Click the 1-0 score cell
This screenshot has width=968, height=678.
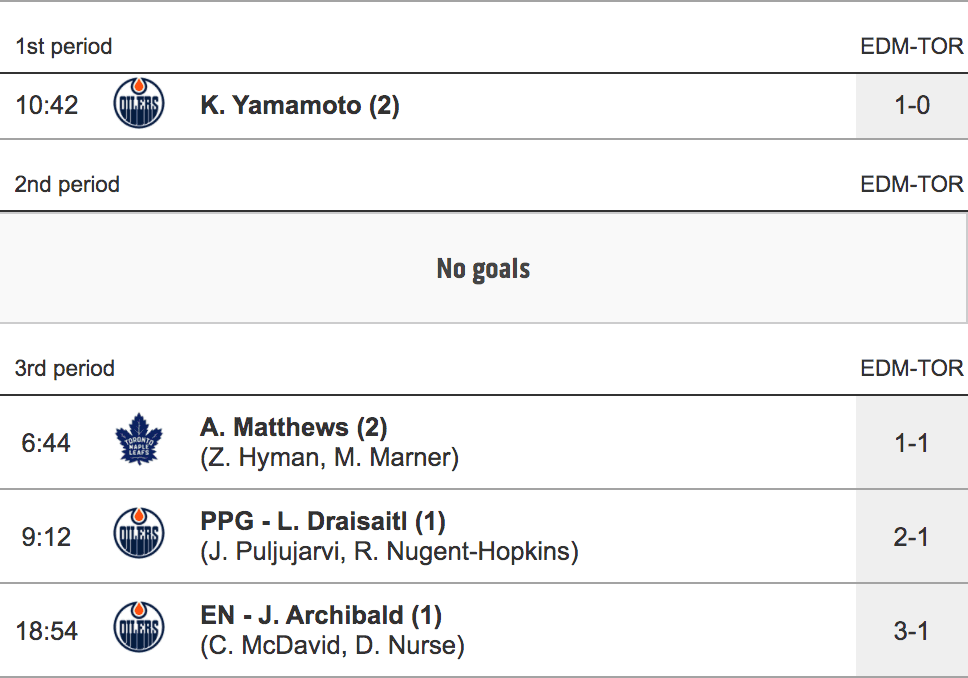pos(911,105)
